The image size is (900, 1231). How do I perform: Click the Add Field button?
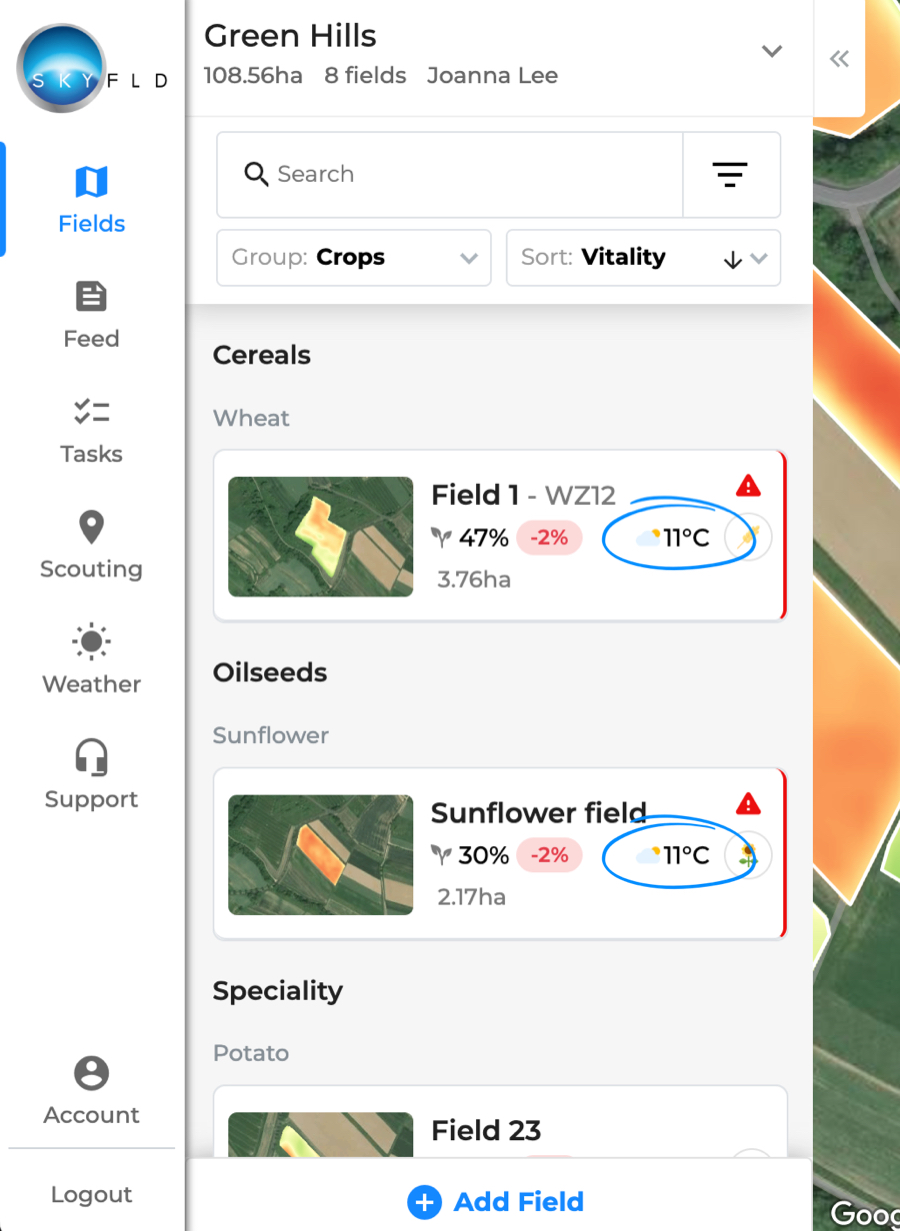tap(496, 1202)
